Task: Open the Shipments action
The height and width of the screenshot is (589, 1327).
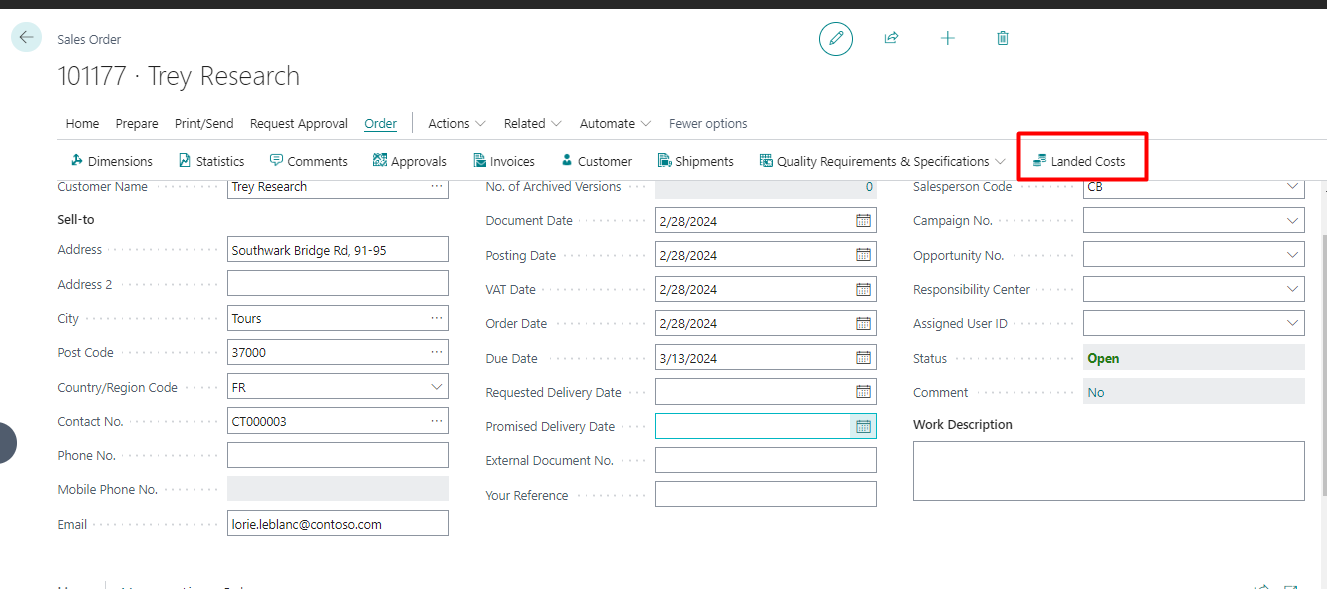Action: coord(696,161)
